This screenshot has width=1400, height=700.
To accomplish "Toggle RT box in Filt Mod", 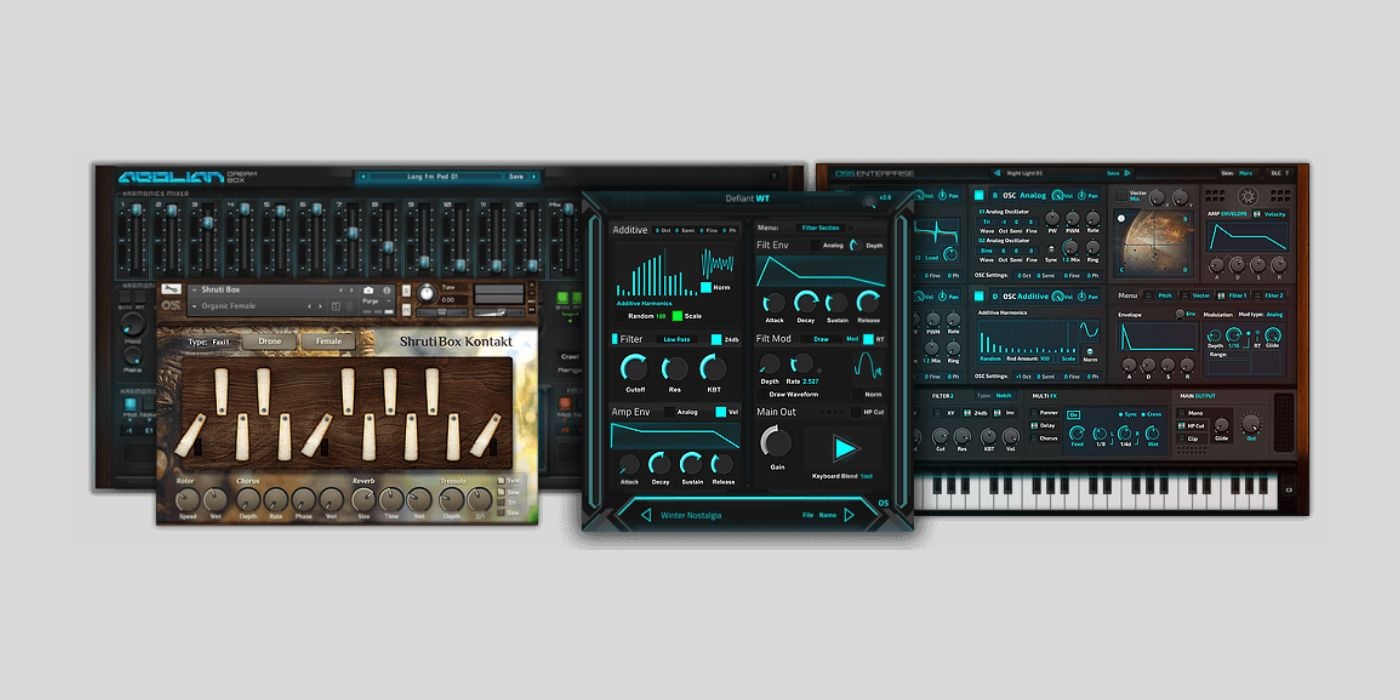I will [867, 339].
